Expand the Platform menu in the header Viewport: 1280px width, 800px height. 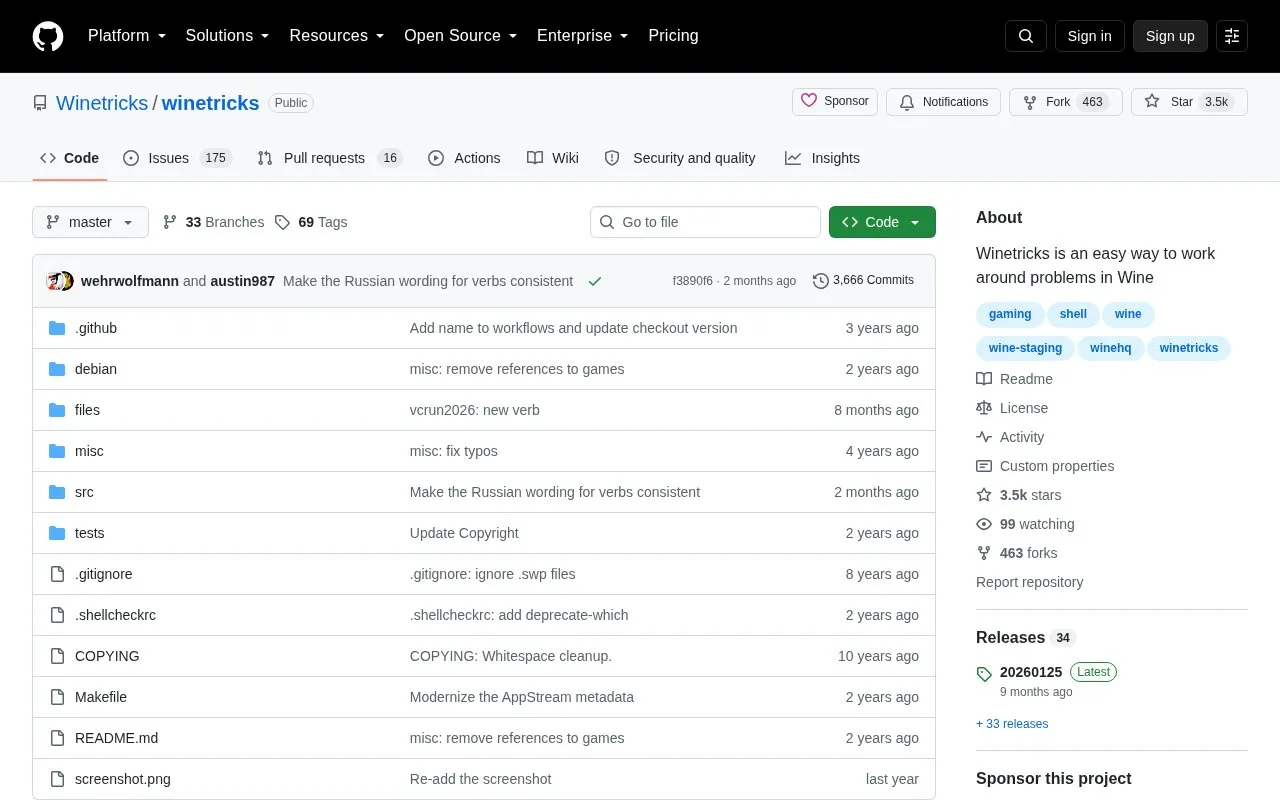(x=127, y=36)
